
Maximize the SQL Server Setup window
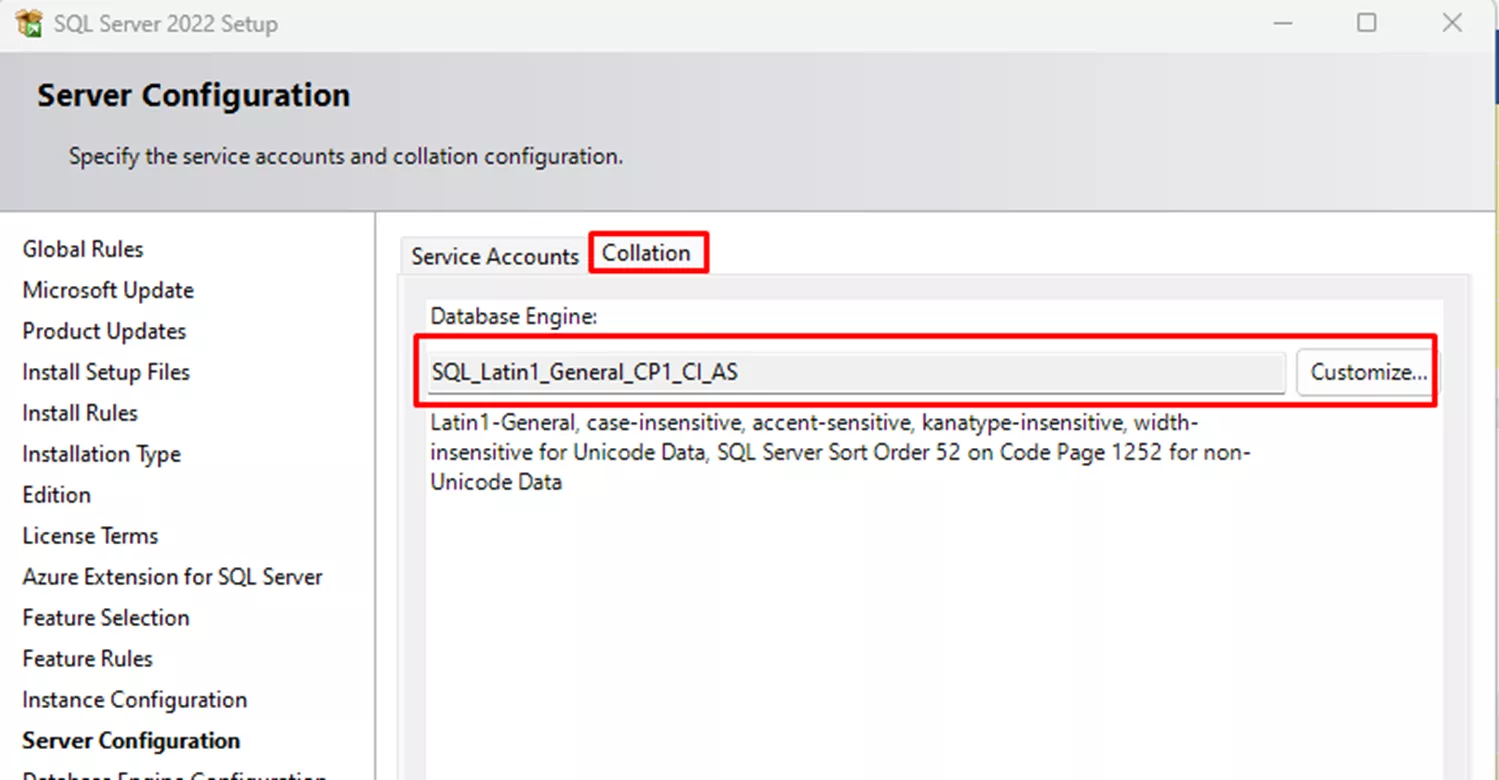pyautogui.click(x=1367, y=22)
